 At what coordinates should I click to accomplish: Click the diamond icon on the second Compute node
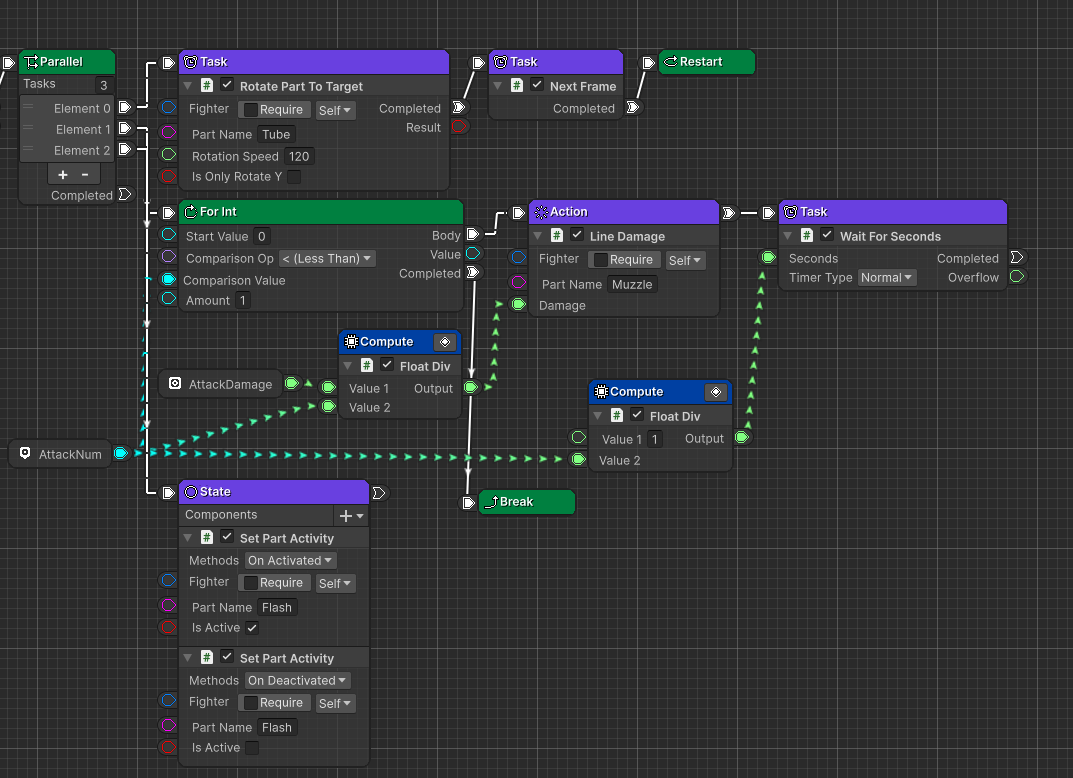(x=714, y=392)
